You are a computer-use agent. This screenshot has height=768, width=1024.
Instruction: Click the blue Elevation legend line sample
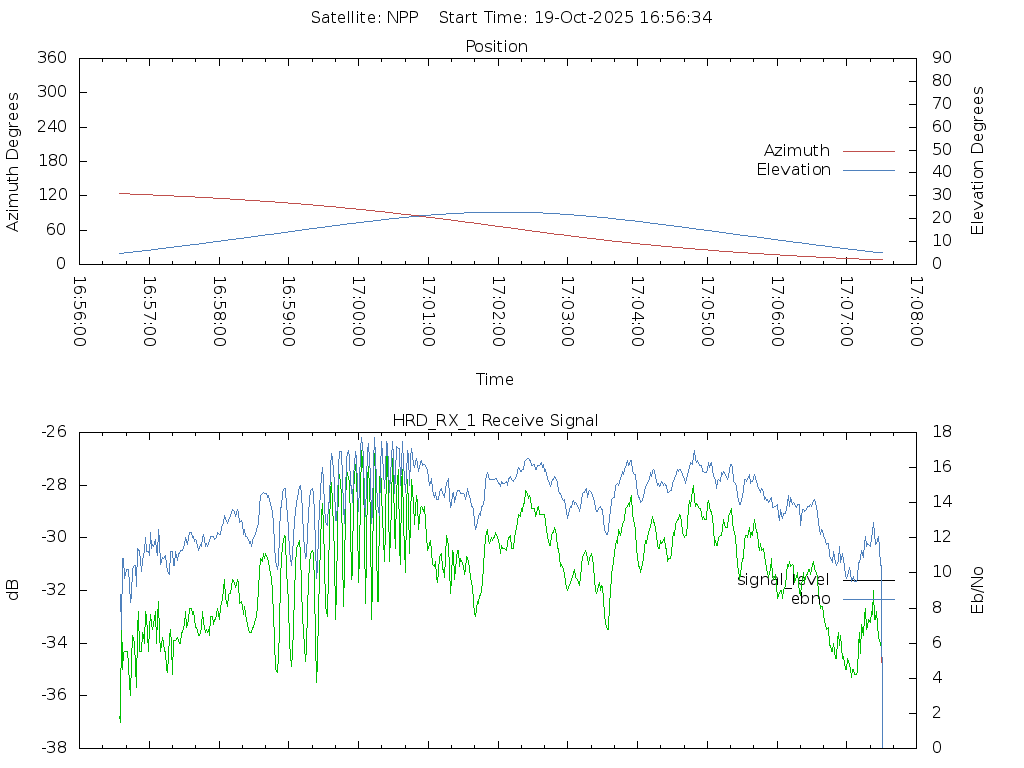click(x=868, y=170)
